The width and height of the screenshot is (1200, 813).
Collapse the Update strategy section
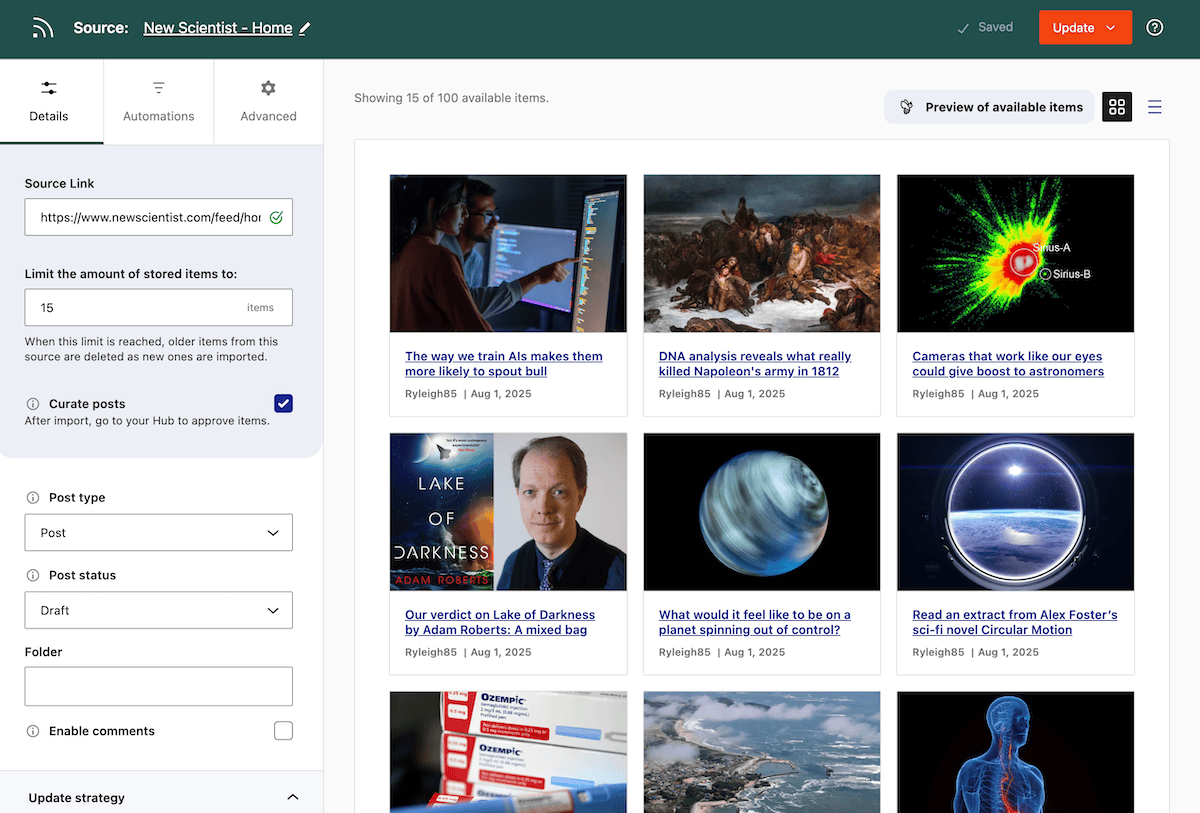coord(293,797)
